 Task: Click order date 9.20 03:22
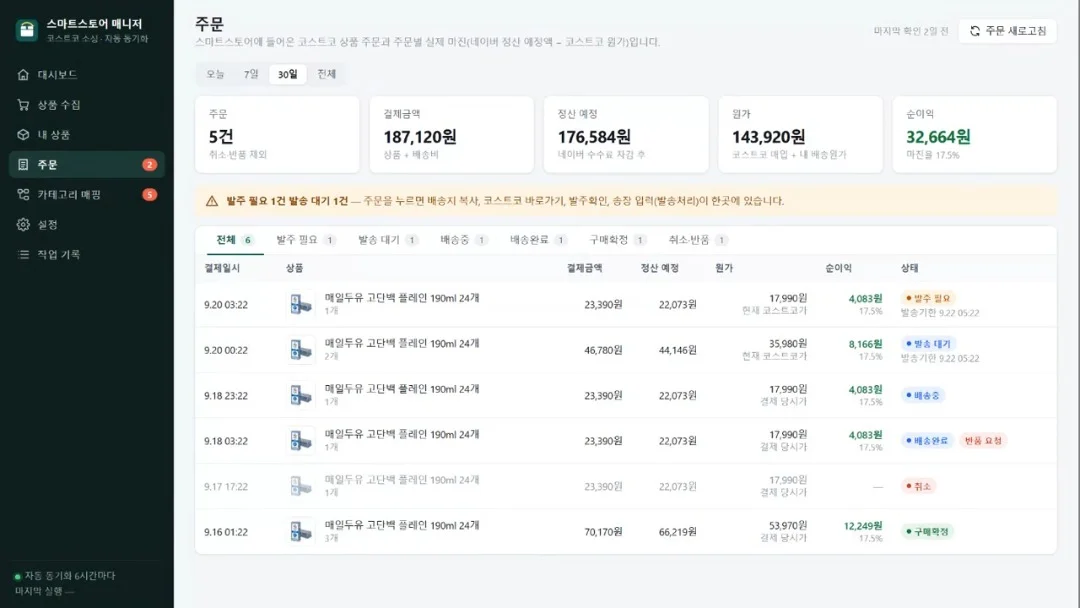226,304
